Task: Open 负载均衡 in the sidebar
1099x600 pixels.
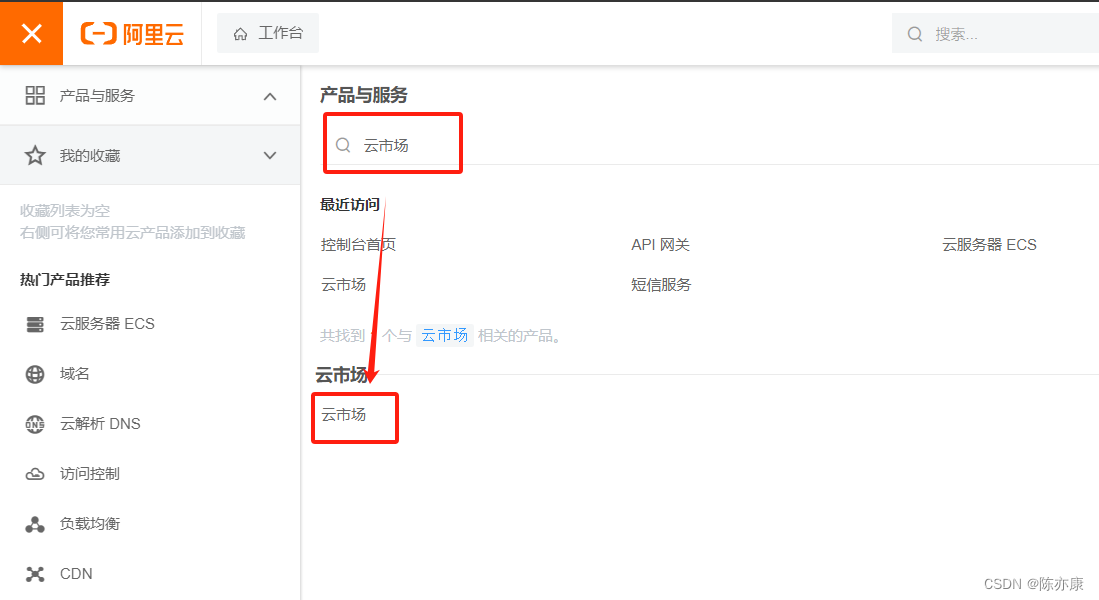Action: (90, 524)
